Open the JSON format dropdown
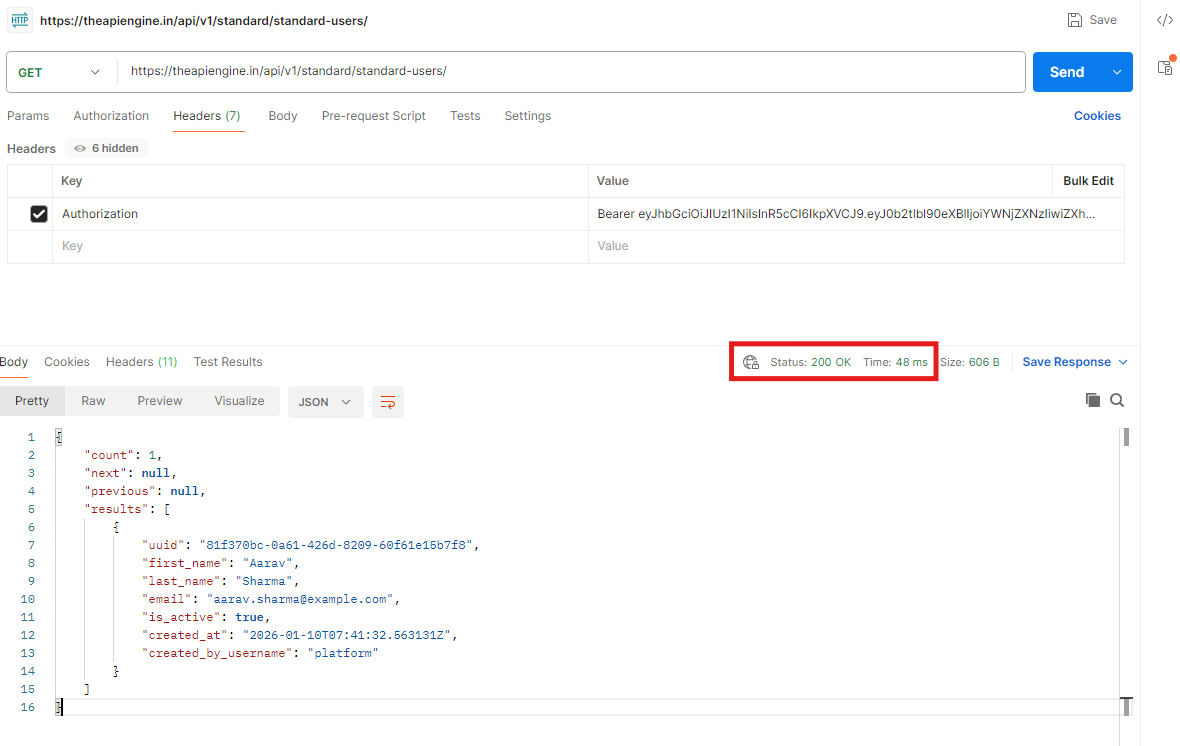Screen dimensions: 1180x746 [x=325, y=402]
